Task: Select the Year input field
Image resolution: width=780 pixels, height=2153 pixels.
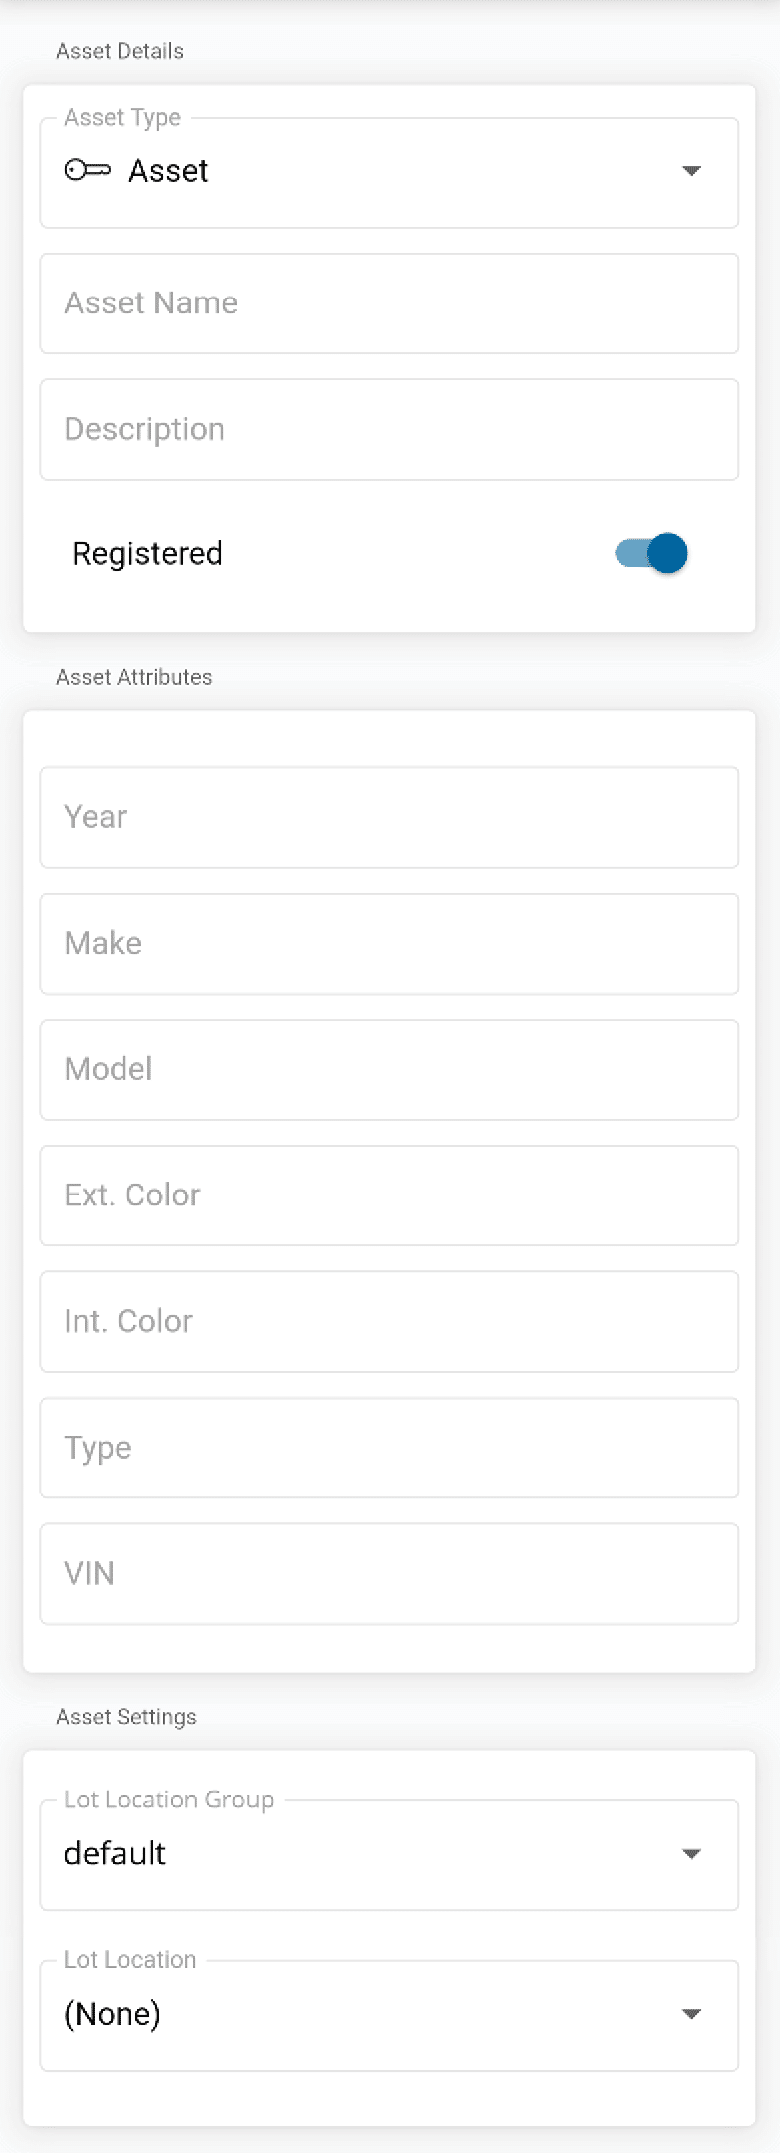Action: point(389,817)
